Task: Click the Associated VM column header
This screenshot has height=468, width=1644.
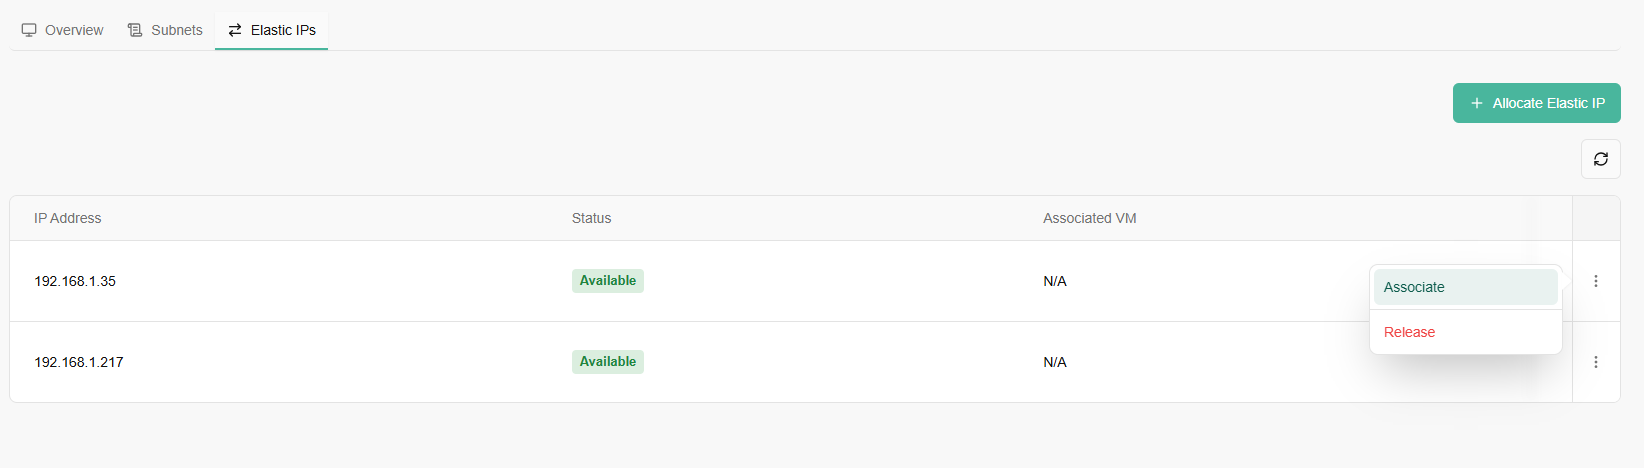Action: (x=1089, y=218)
